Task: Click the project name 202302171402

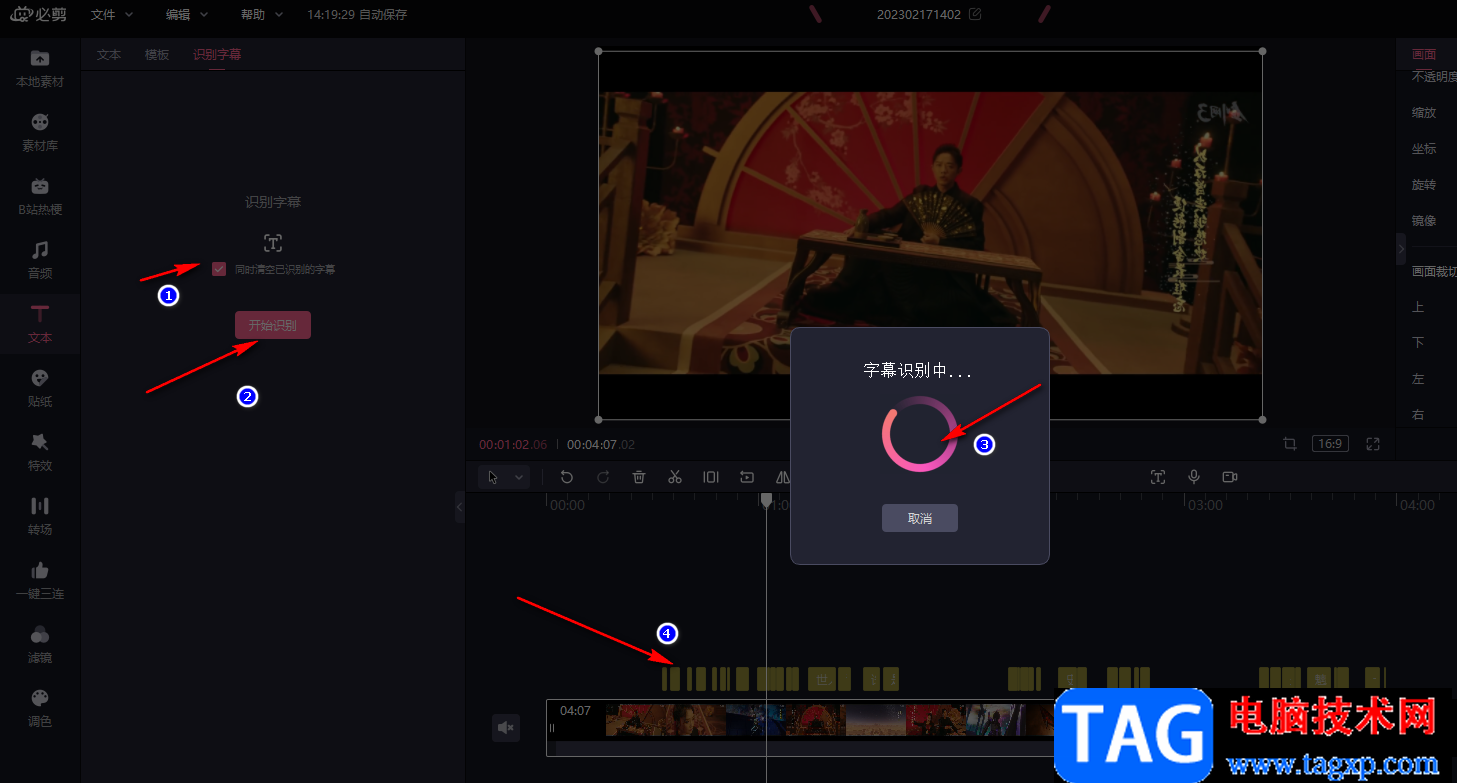Action: [x=919, y=15]
